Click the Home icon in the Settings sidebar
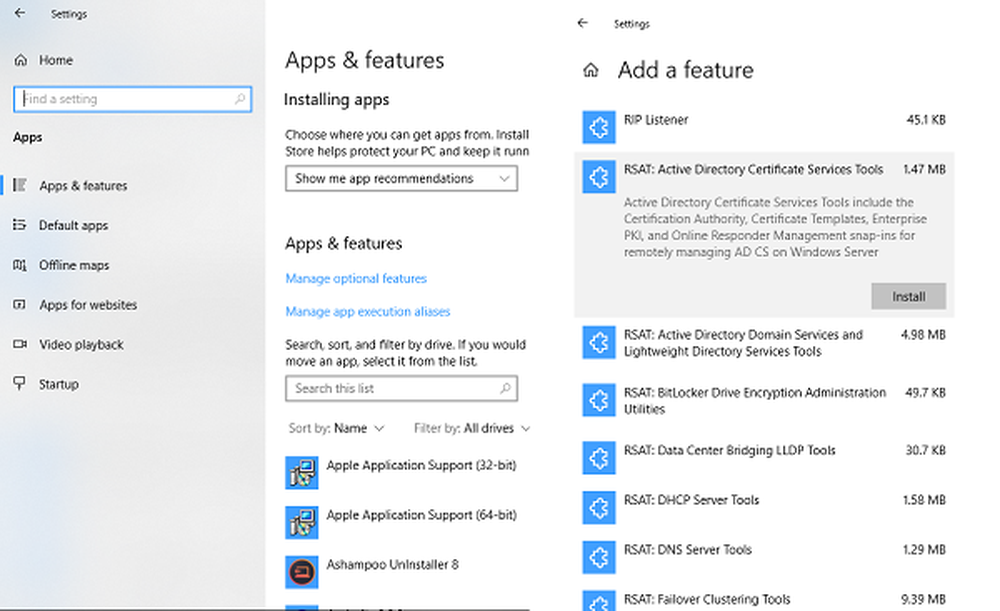 click(20, 60)
